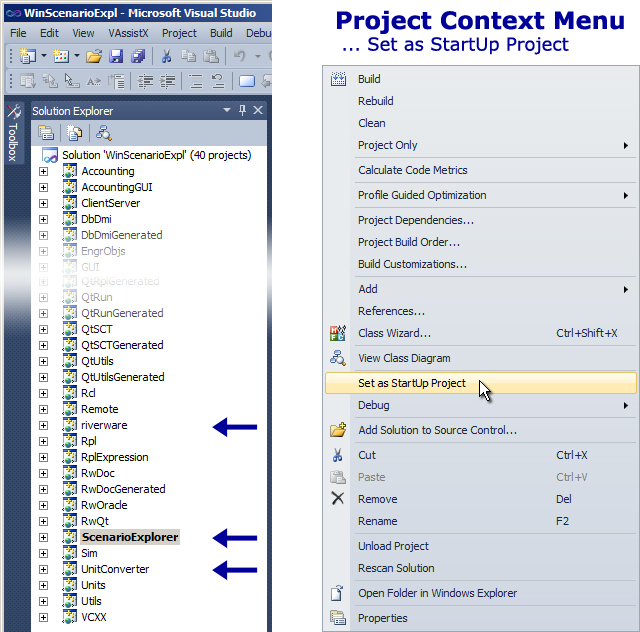This screenshot has width=640, height=632.
Task: Open the Project menu
Action: click(x=179, y=33)
